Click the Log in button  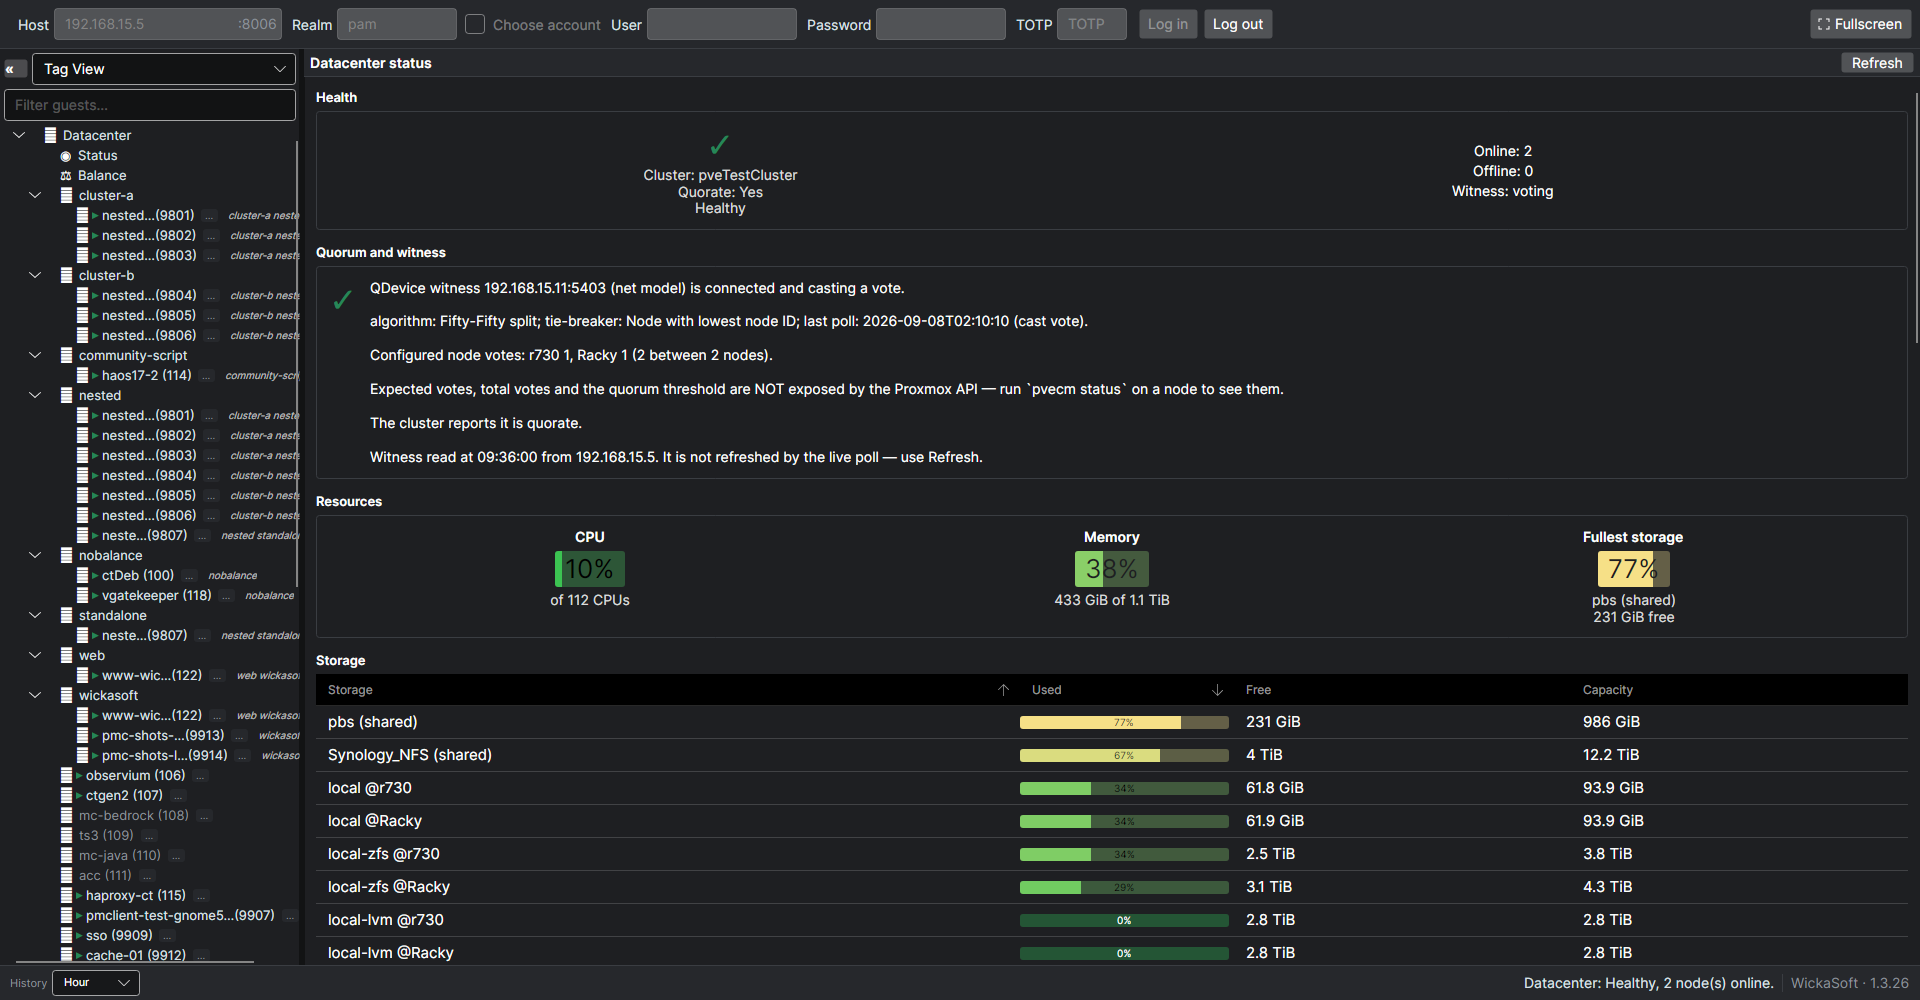pos(1168,24)
